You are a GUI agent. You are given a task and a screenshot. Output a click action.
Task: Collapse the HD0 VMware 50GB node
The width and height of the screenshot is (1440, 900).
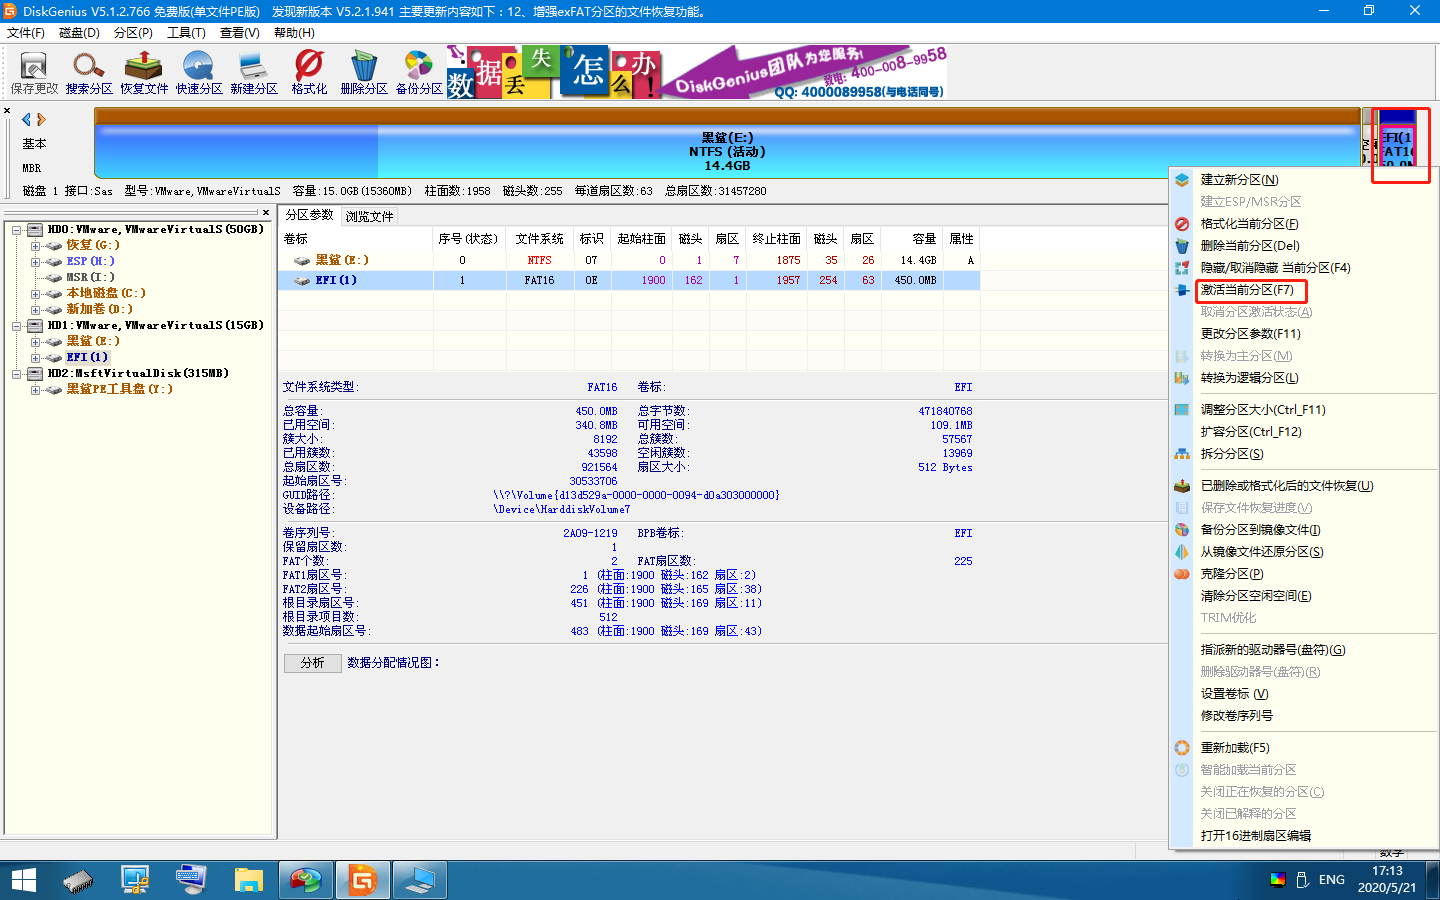coord(17,230)
